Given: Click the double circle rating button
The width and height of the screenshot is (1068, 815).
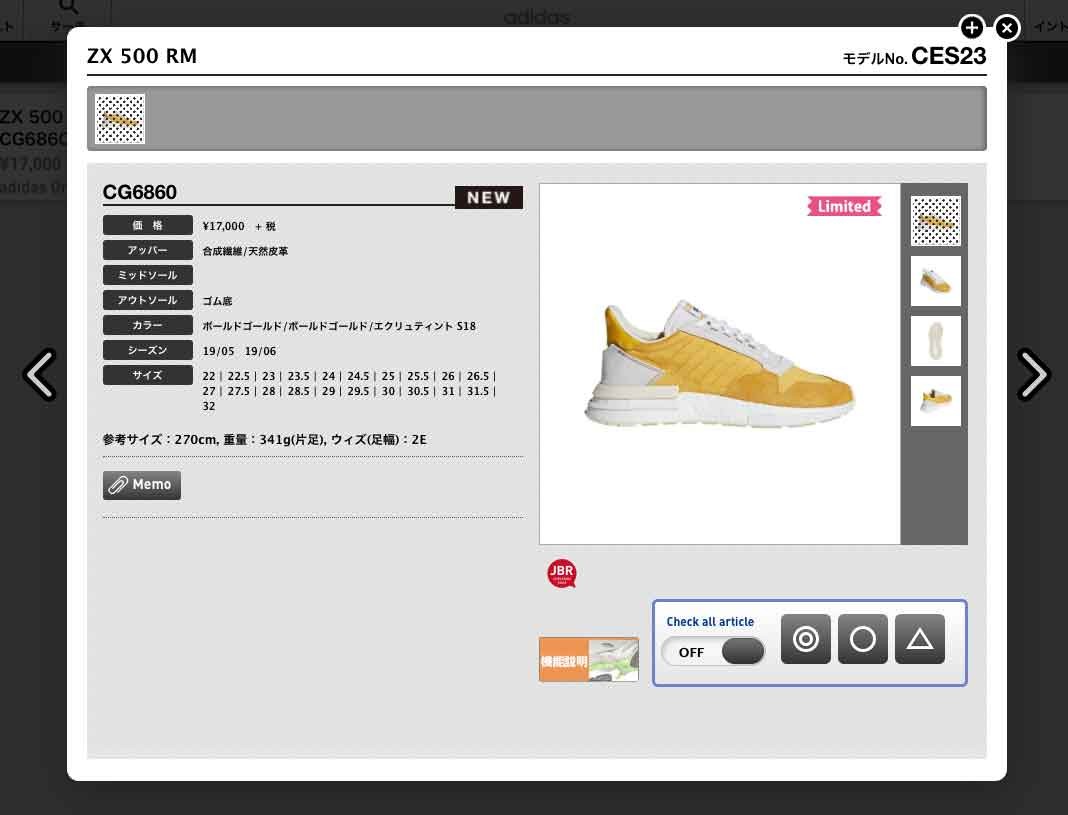Looking at the screenshot, I should [x=805, y=639].
